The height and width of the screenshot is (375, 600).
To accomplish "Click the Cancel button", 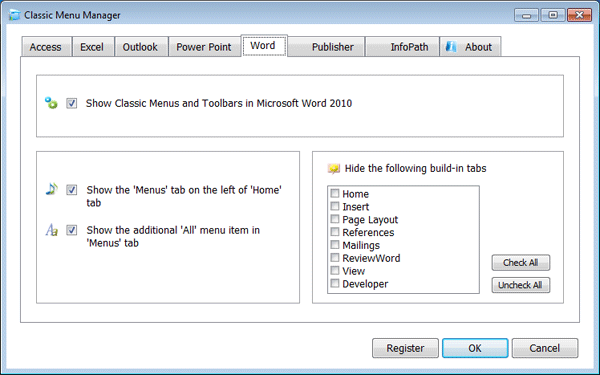I will (545, 348).
